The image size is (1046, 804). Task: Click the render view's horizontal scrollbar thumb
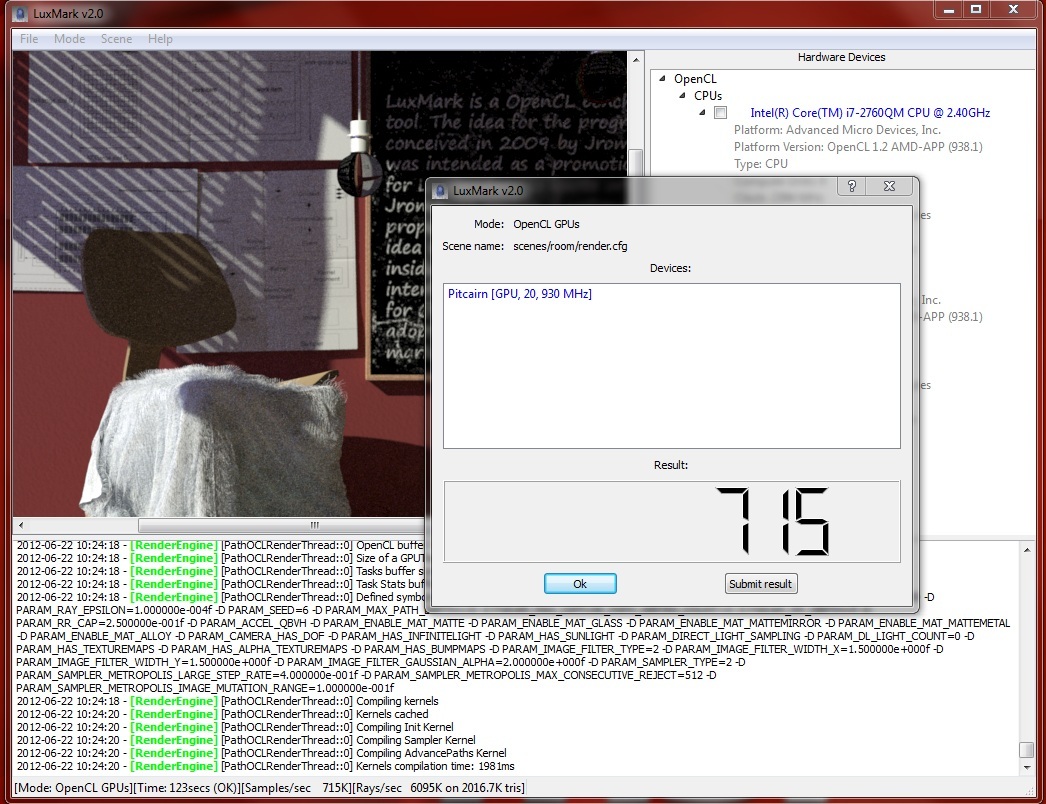click(314, 525)
